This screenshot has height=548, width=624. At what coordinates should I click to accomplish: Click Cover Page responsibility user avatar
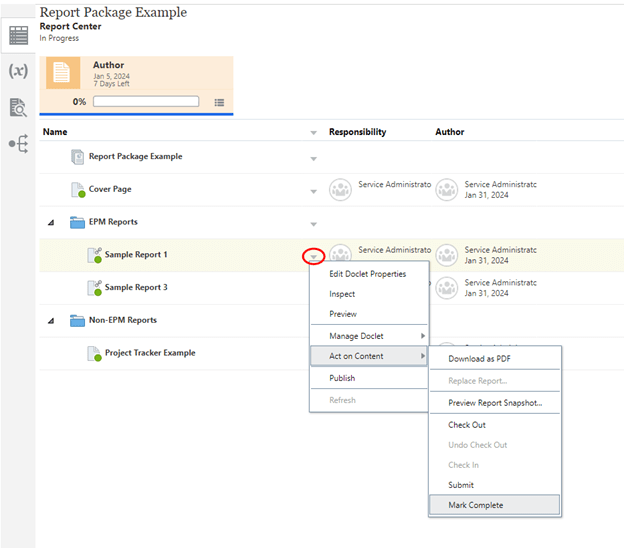point(340,190)
